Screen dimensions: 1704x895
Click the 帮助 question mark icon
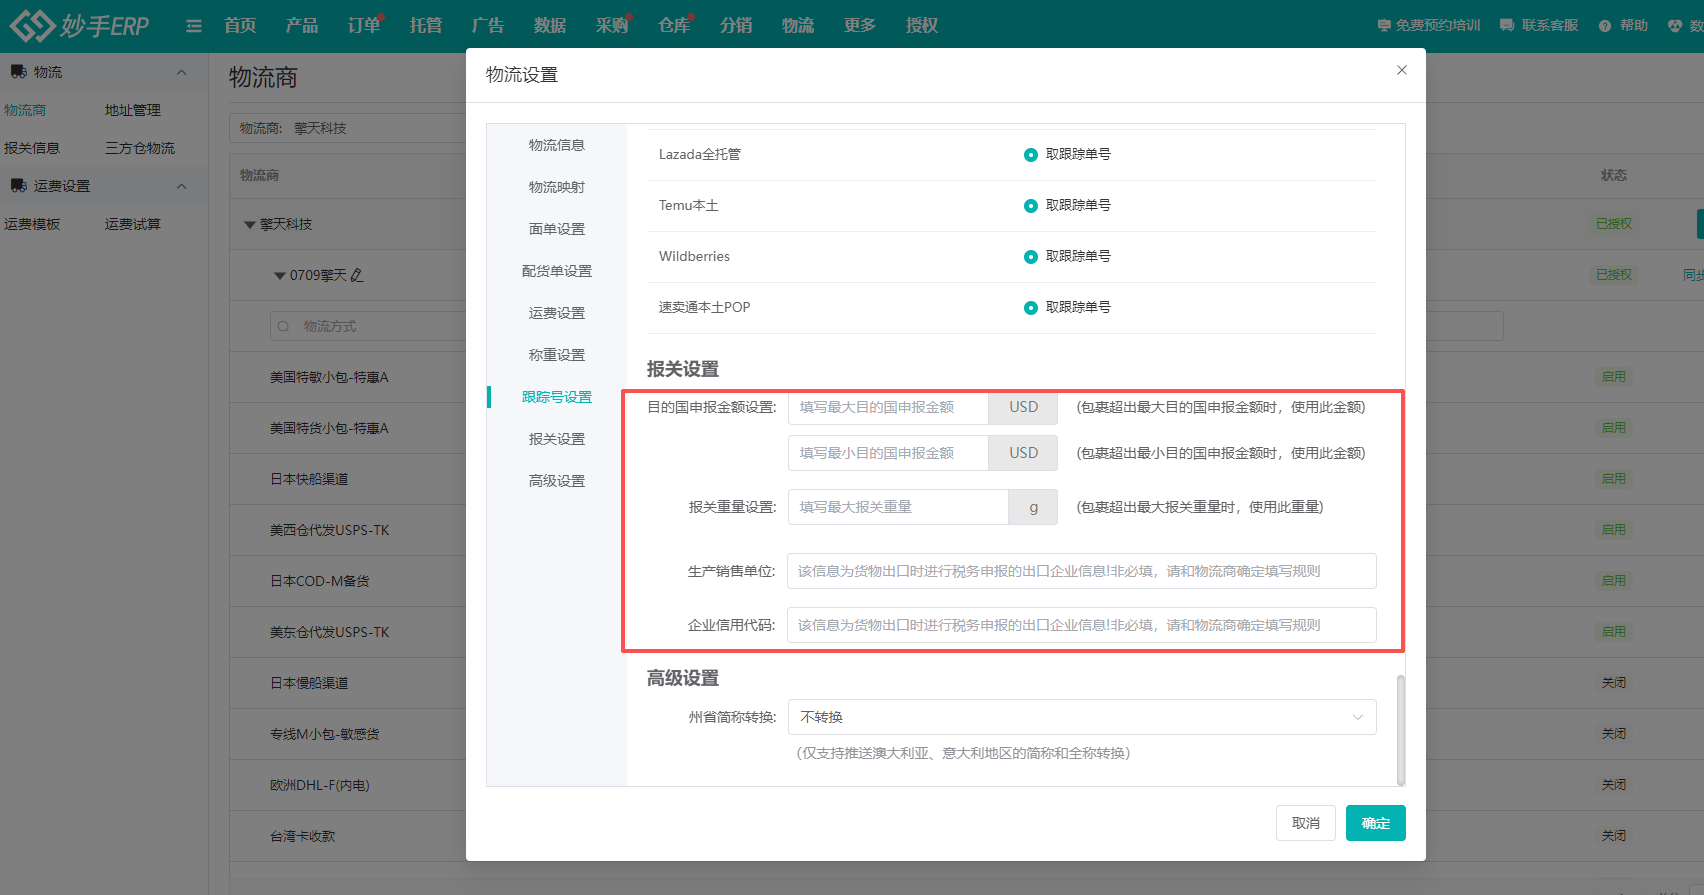1604,26
